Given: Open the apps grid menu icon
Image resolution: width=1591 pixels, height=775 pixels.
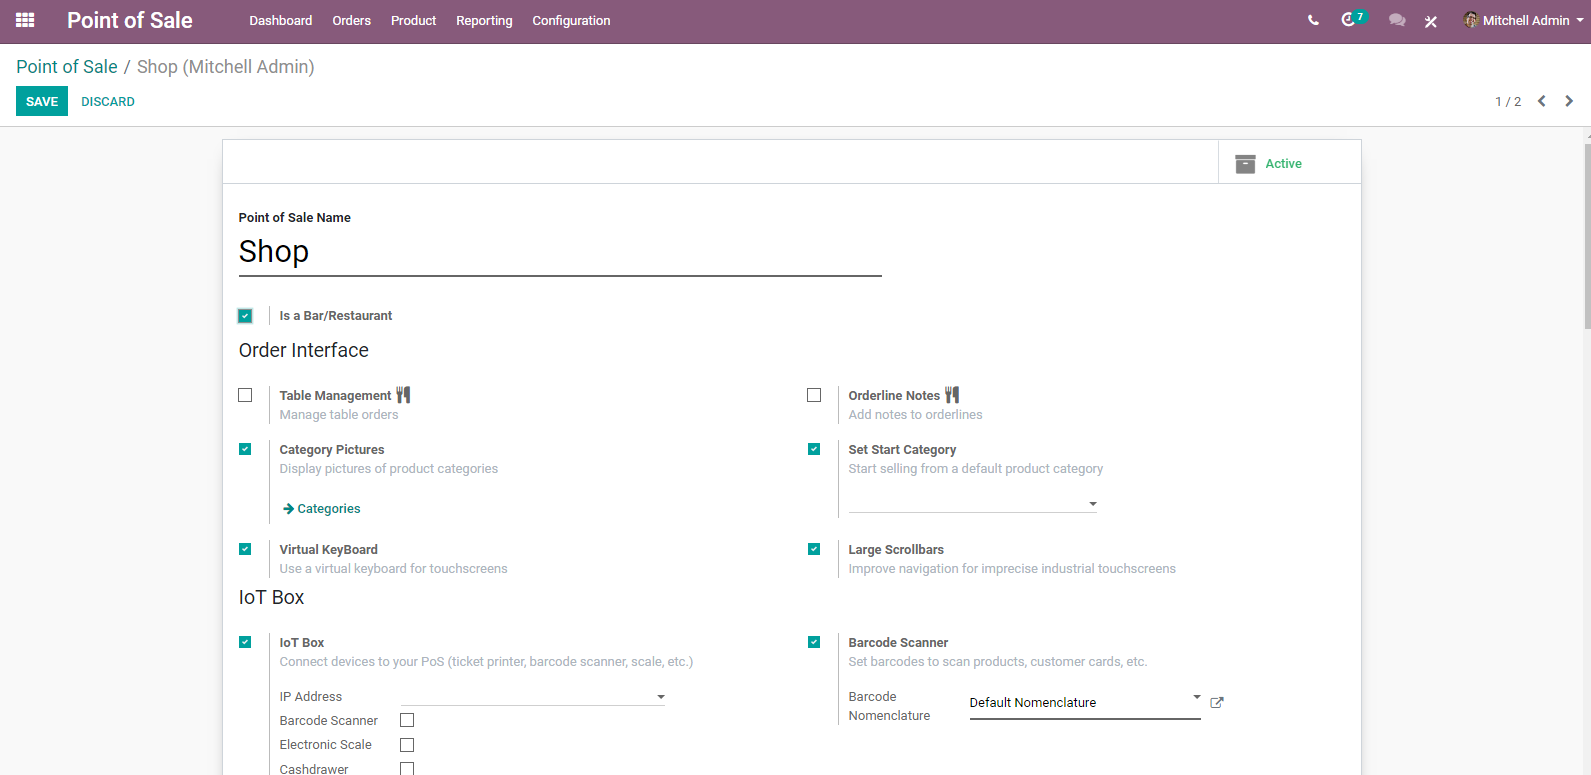Looking at the screenshot, I should pyautogui.click(x=25, y=20).
